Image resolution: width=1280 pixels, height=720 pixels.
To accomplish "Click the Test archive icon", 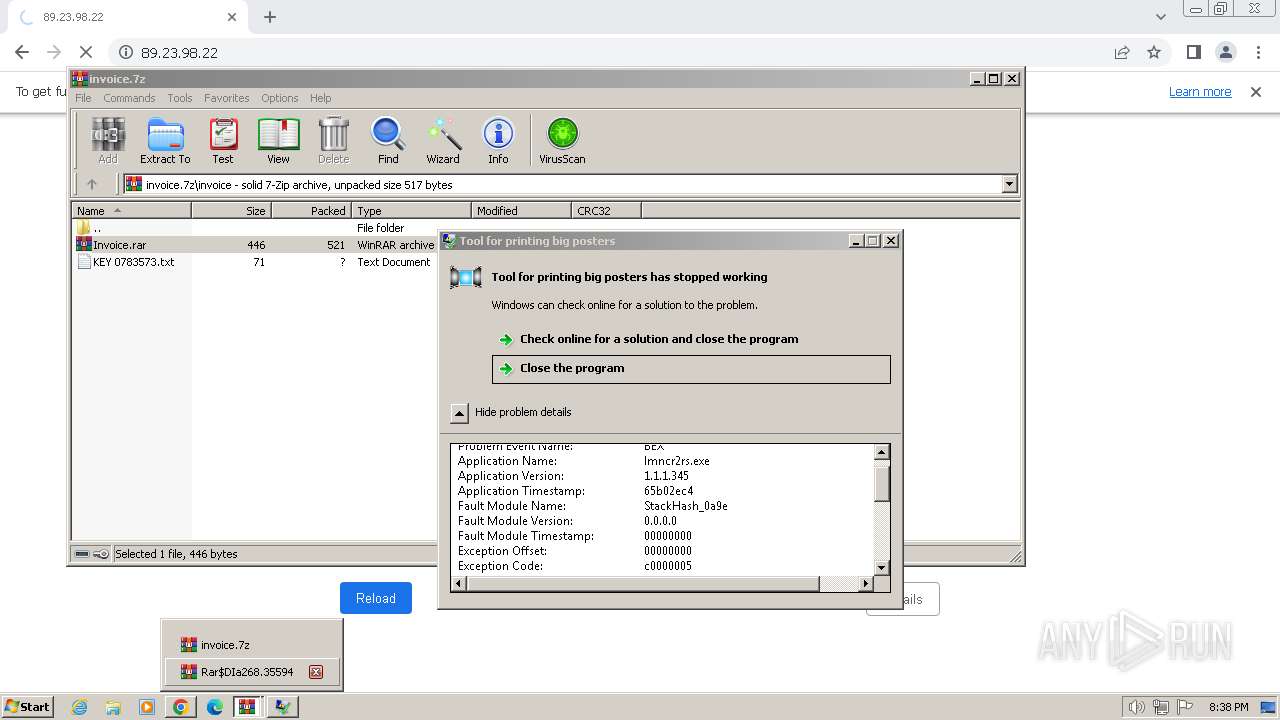I will (223, 140).
